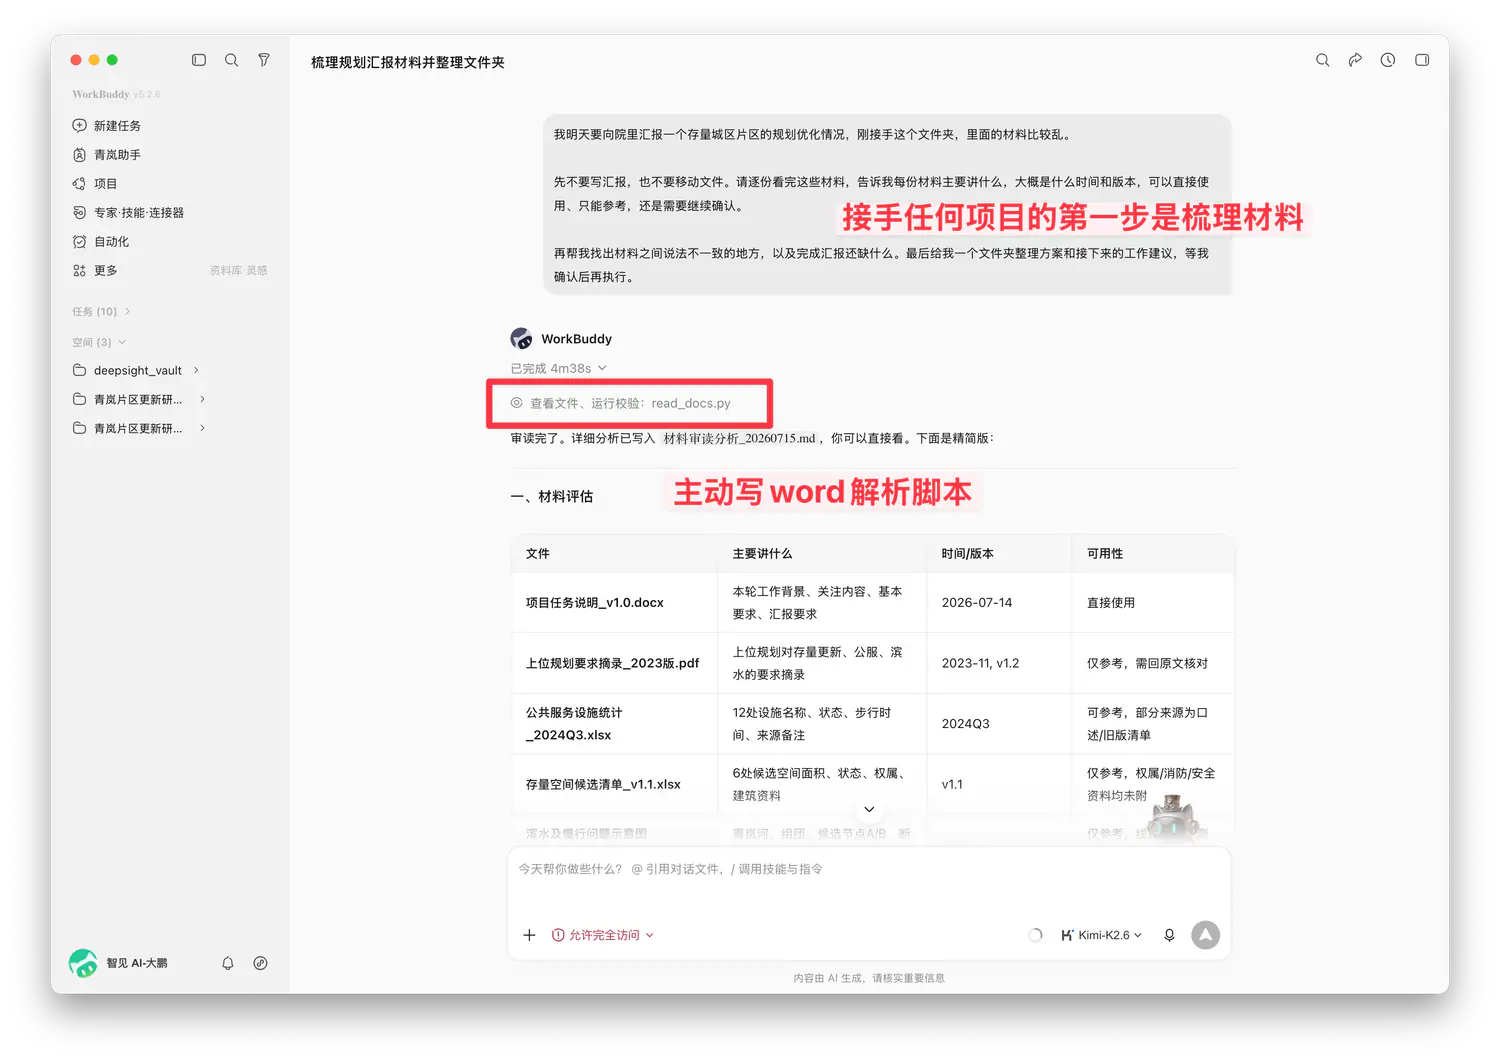This screenshot has height=1061, width=1500.
Task: Click the 2026-07-14 date cell
Action: (x=999, y=603)
